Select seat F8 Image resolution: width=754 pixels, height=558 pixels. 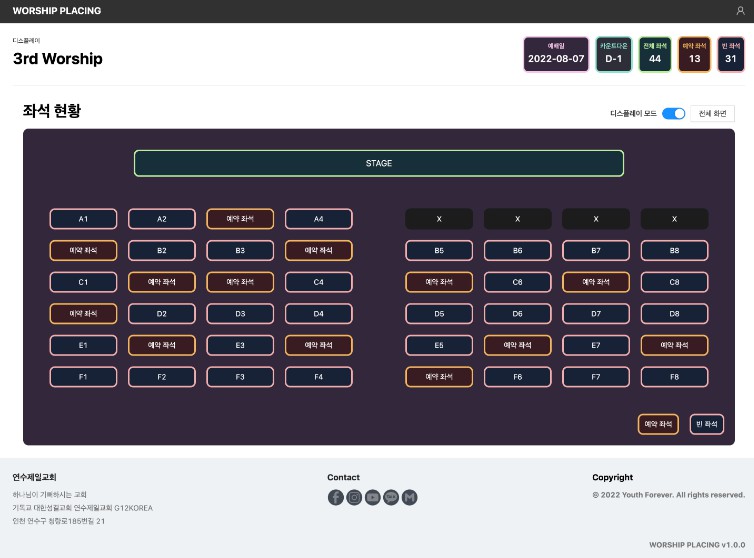click(674, 377)
